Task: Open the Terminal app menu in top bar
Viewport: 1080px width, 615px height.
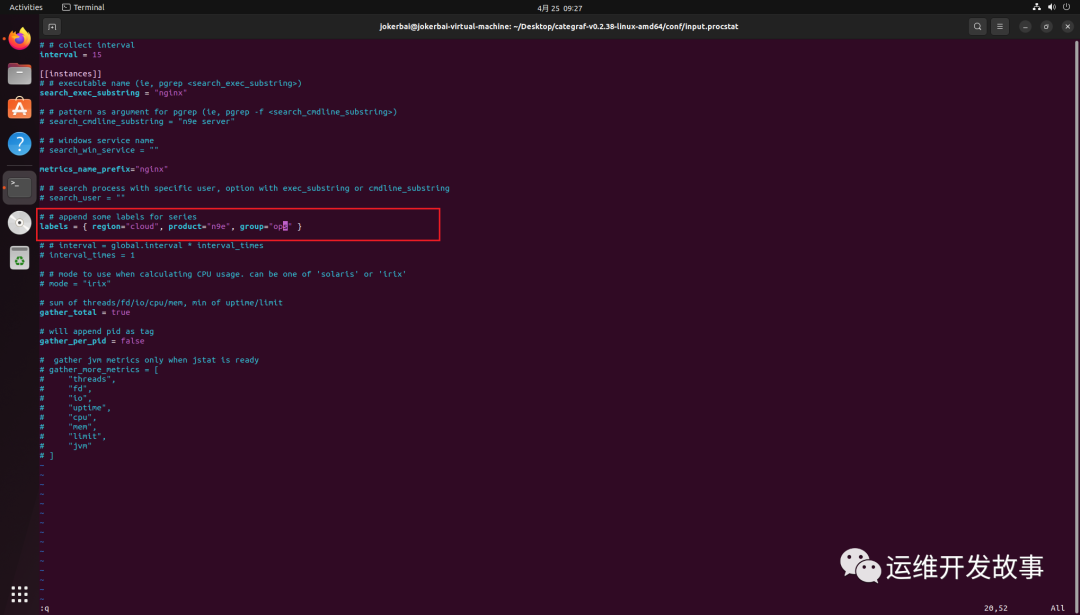Action: coord(82,7)
